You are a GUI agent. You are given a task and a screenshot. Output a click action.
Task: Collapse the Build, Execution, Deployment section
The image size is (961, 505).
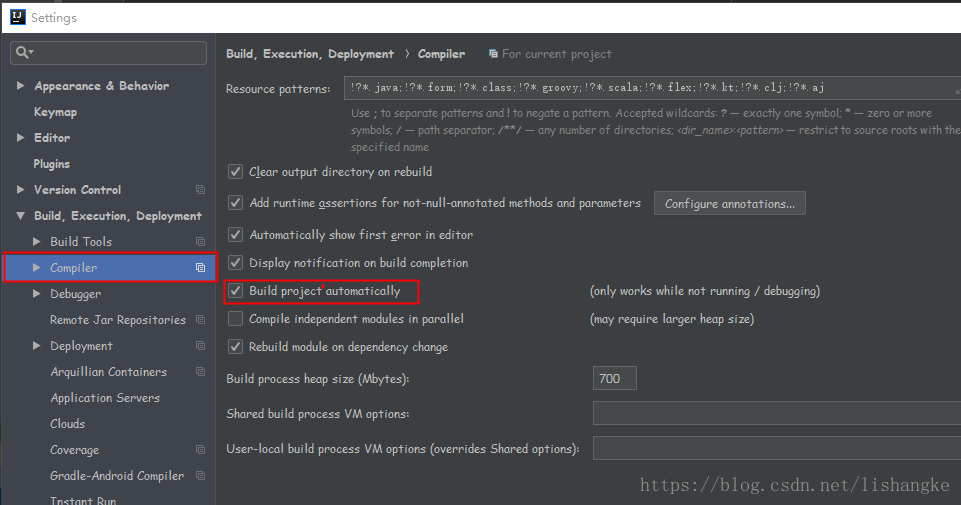point(20,216)
